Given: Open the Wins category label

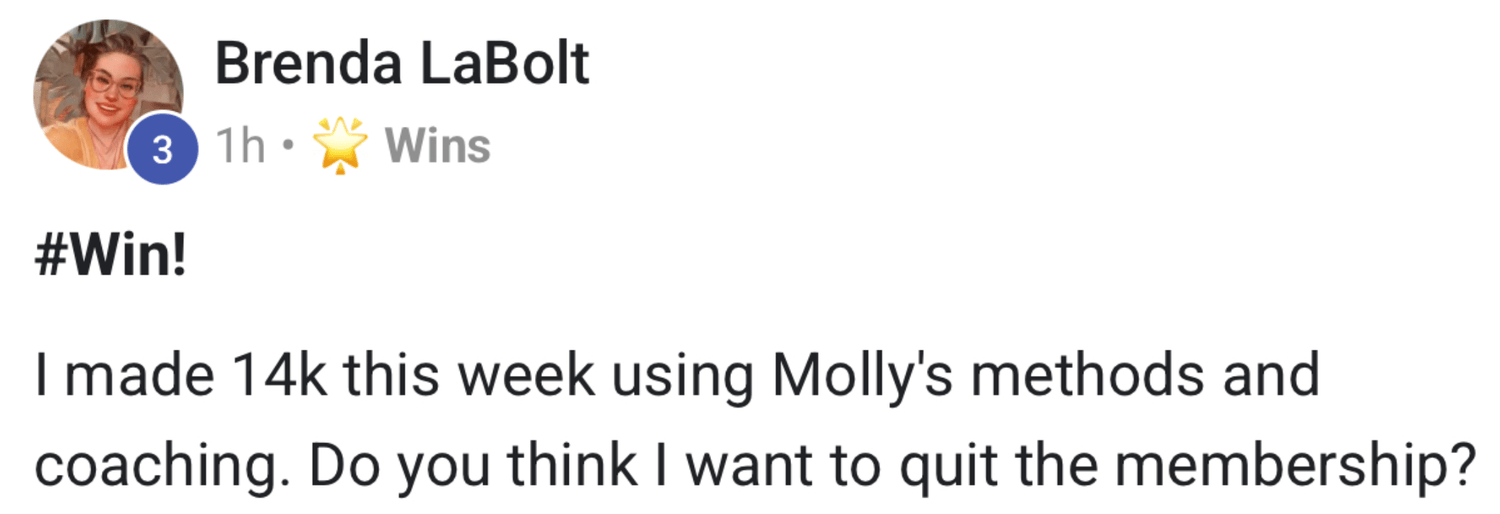Looking at the screenshot, I should tap(438, 148).
